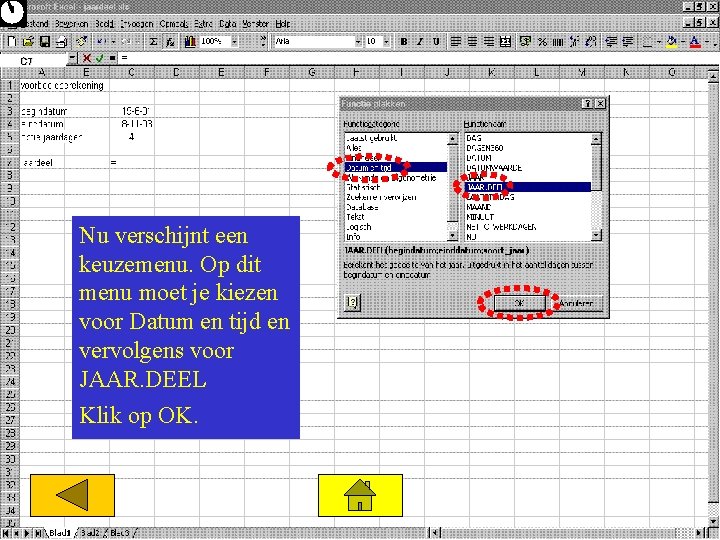Switch to the Blad3 sheet tab
Screen dimensions: 720x540
pyautogui.click(x=119, y=533)
